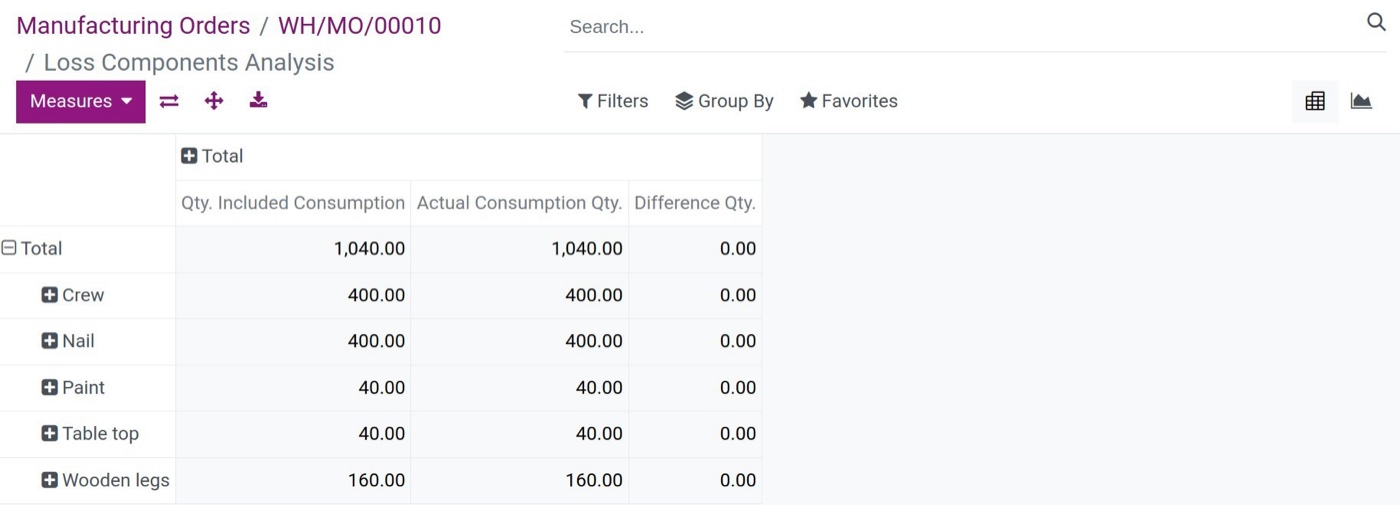
Task: Click Nail actual consumption 400.00 cell
Action: tap(520, 341)
